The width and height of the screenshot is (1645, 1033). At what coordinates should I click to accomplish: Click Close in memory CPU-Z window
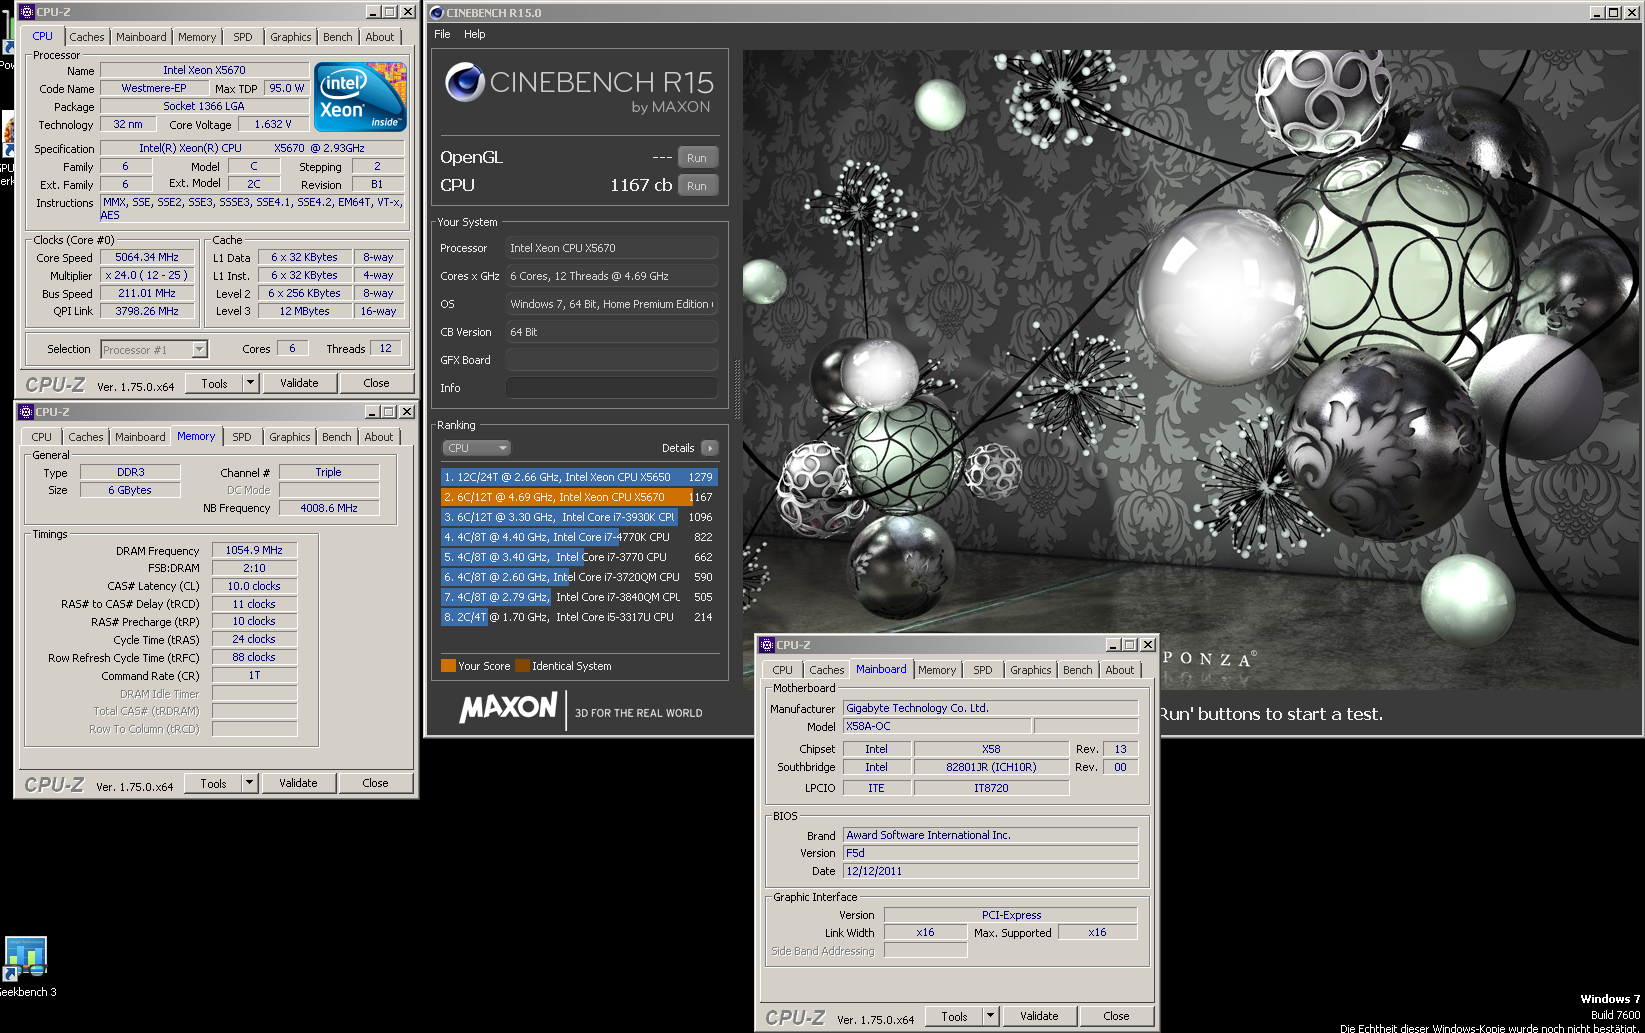point(376,783)
